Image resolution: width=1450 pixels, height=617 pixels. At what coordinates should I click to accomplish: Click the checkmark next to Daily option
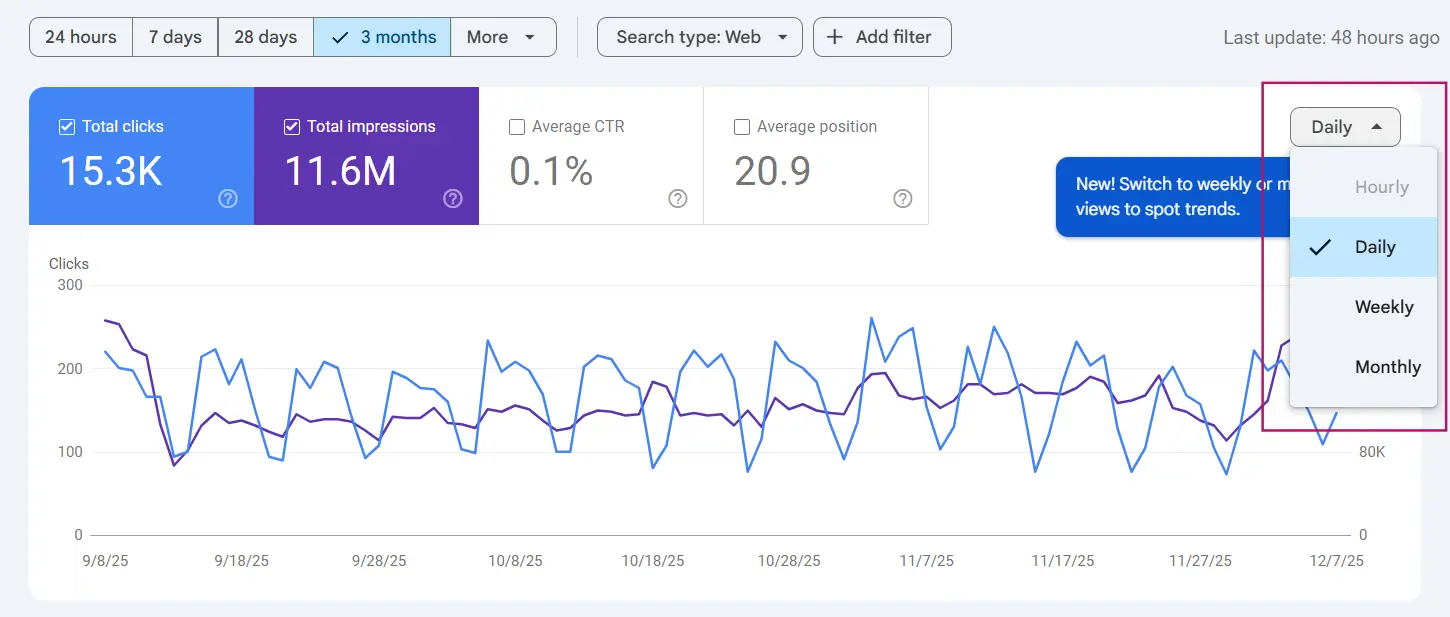pos(1320,247)
